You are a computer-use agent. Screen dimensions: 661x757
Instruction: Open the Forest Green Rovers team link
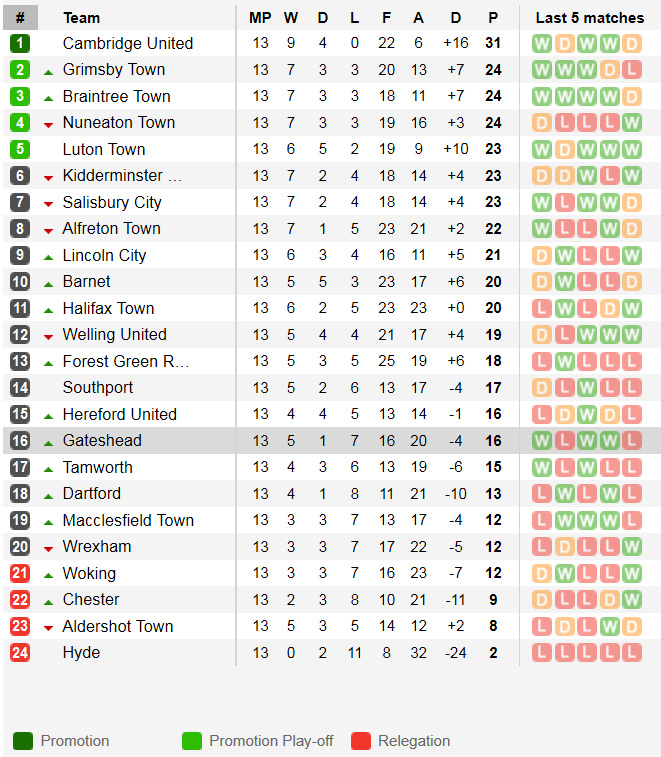point(125,361)
